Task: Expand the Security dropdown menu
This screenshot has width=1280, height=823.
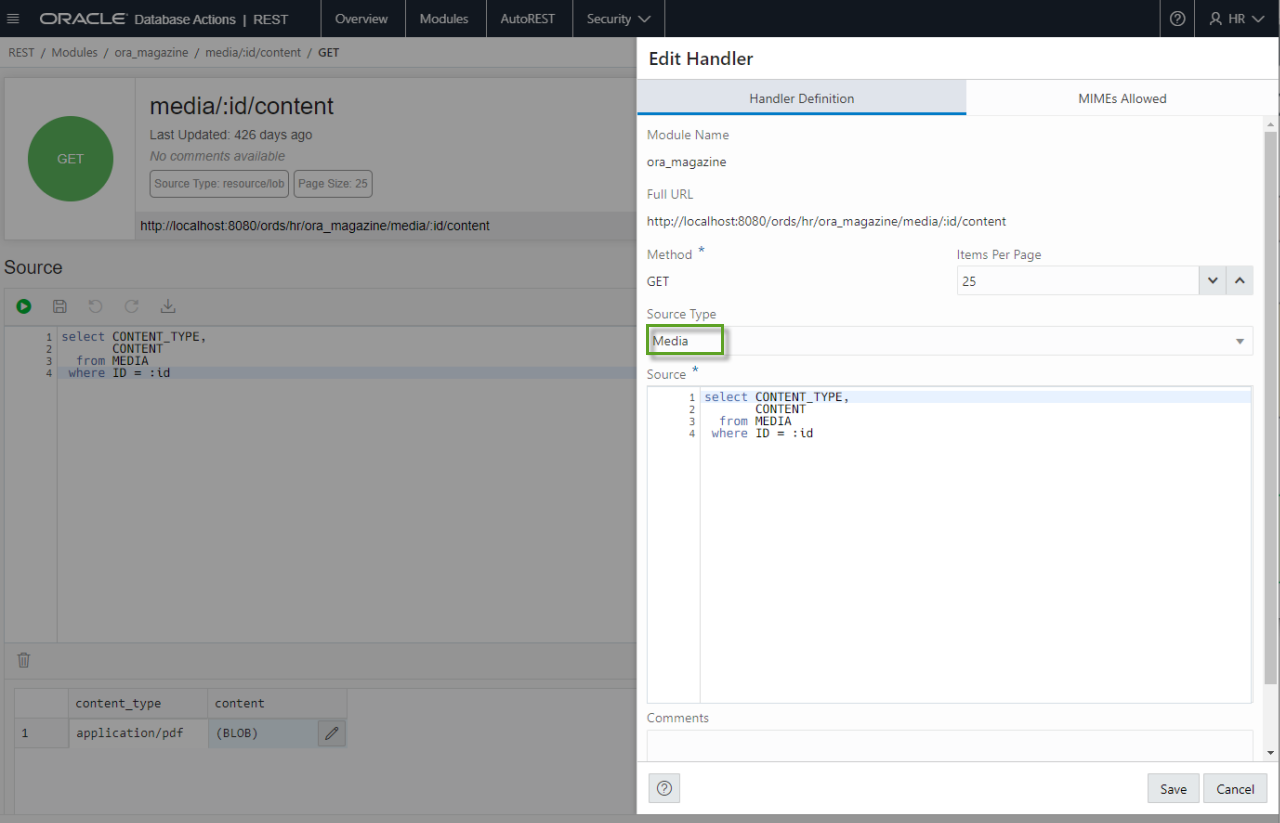Action: (x=618, y=19)
